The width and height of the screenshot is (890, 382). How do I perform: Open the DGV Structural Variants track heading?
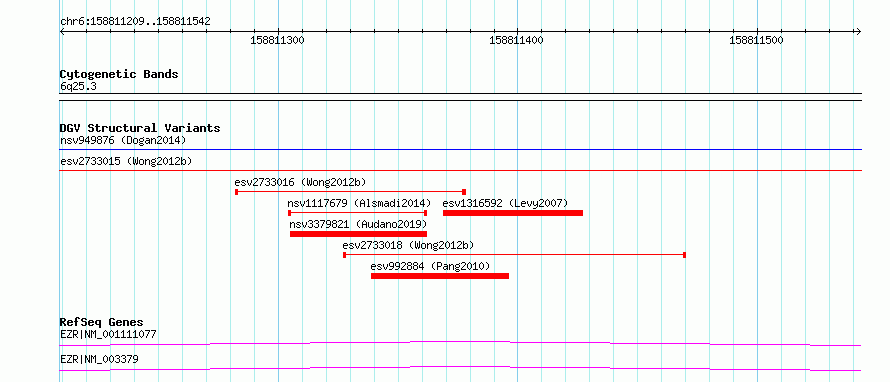click(140, 128)
